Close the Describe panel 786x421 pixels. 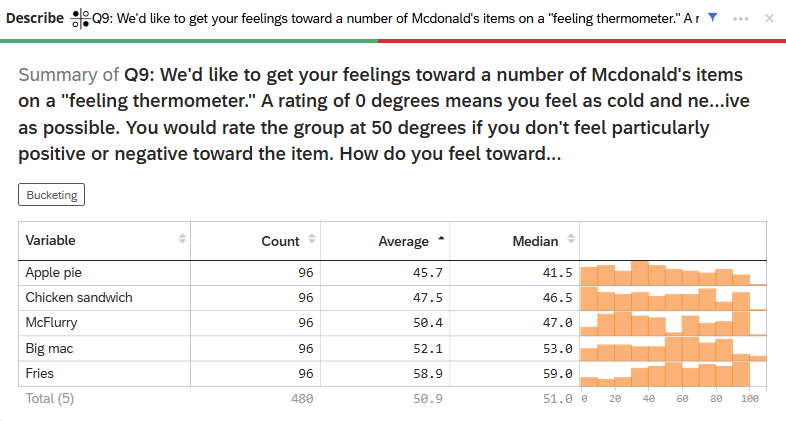click(x=769, y=19)
